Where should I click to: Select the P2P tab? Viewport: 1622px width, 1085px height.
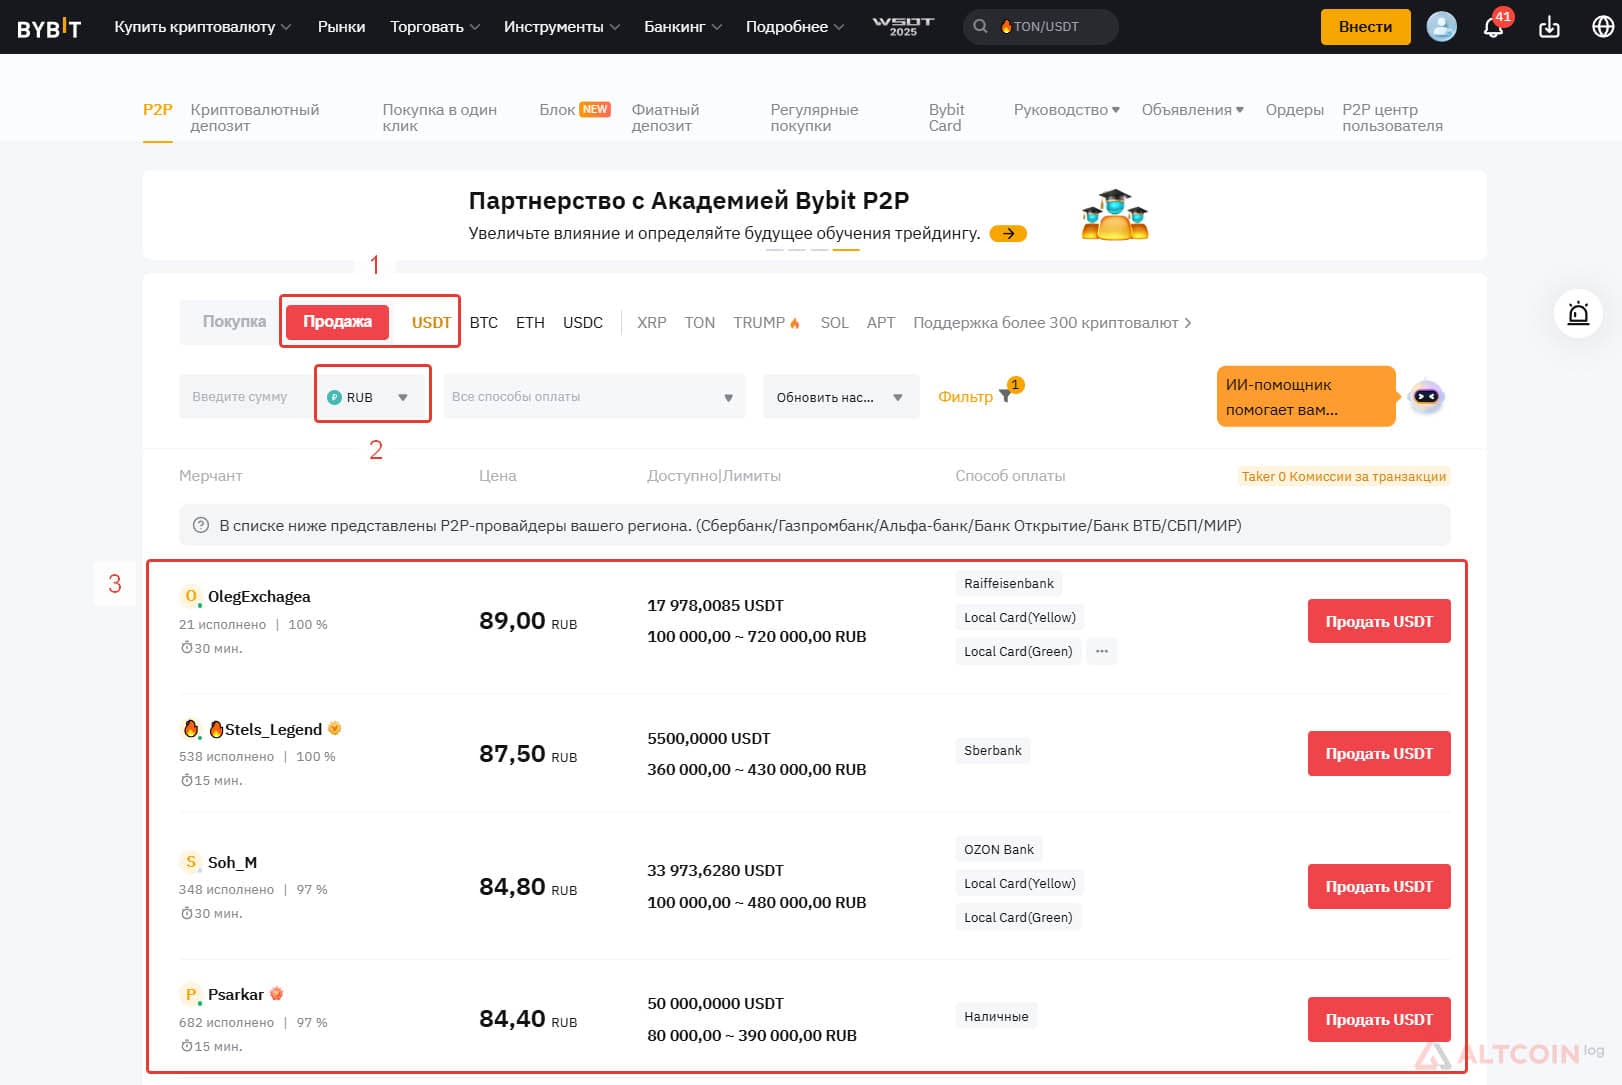pyautogui.click(x=158, y=110)
